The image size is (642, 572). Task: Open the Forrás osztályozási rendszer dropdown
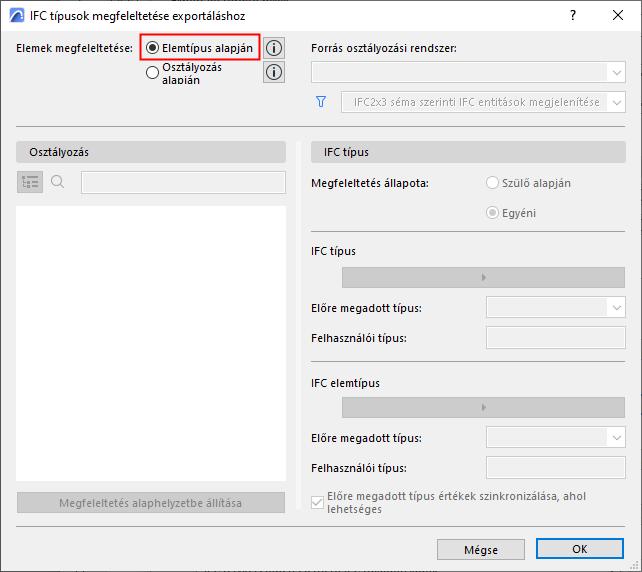tap(468, 72)
